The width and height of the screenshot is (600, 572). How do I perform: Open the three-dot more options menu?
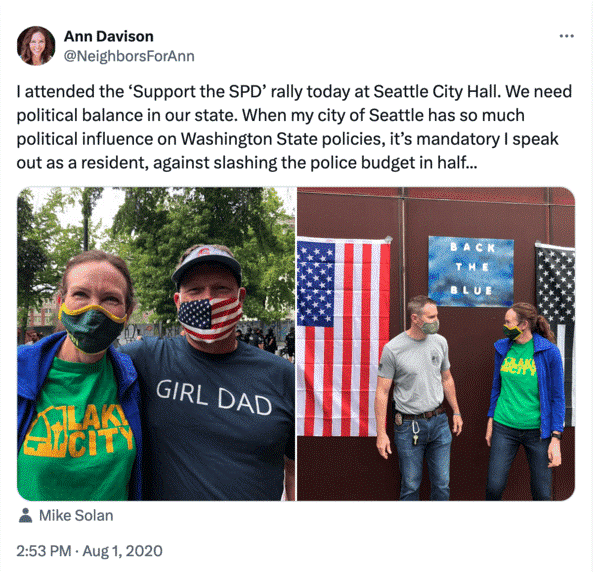pyautogui.click(x=566, y=36)
